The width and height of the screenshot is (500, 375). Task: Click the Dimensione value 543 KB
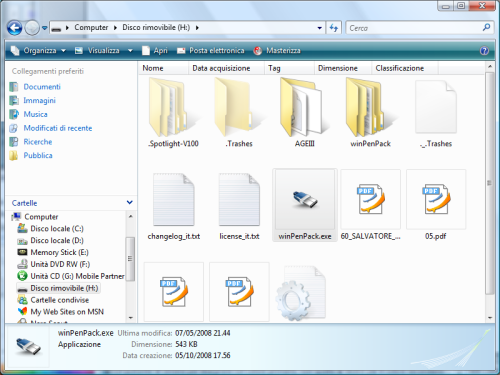(x=186, y=344)
